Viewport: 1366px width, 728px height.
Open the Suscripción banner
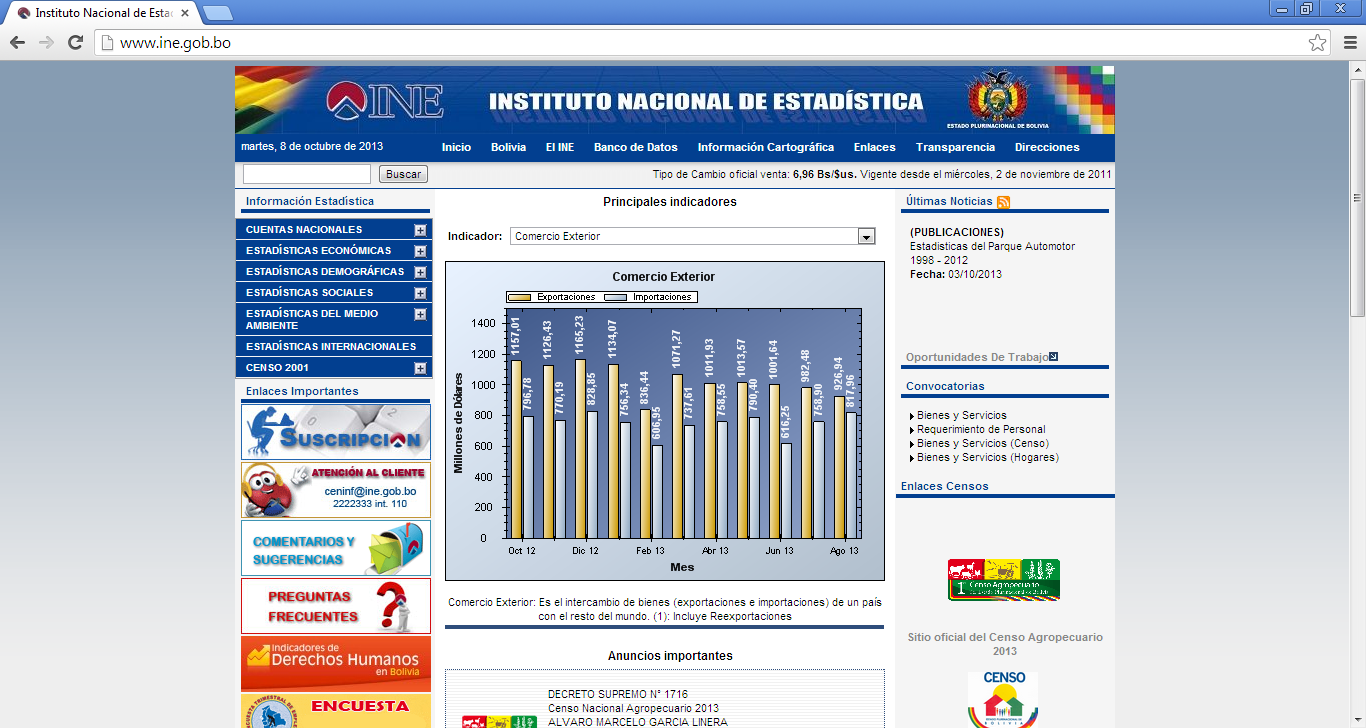[336, 432]
